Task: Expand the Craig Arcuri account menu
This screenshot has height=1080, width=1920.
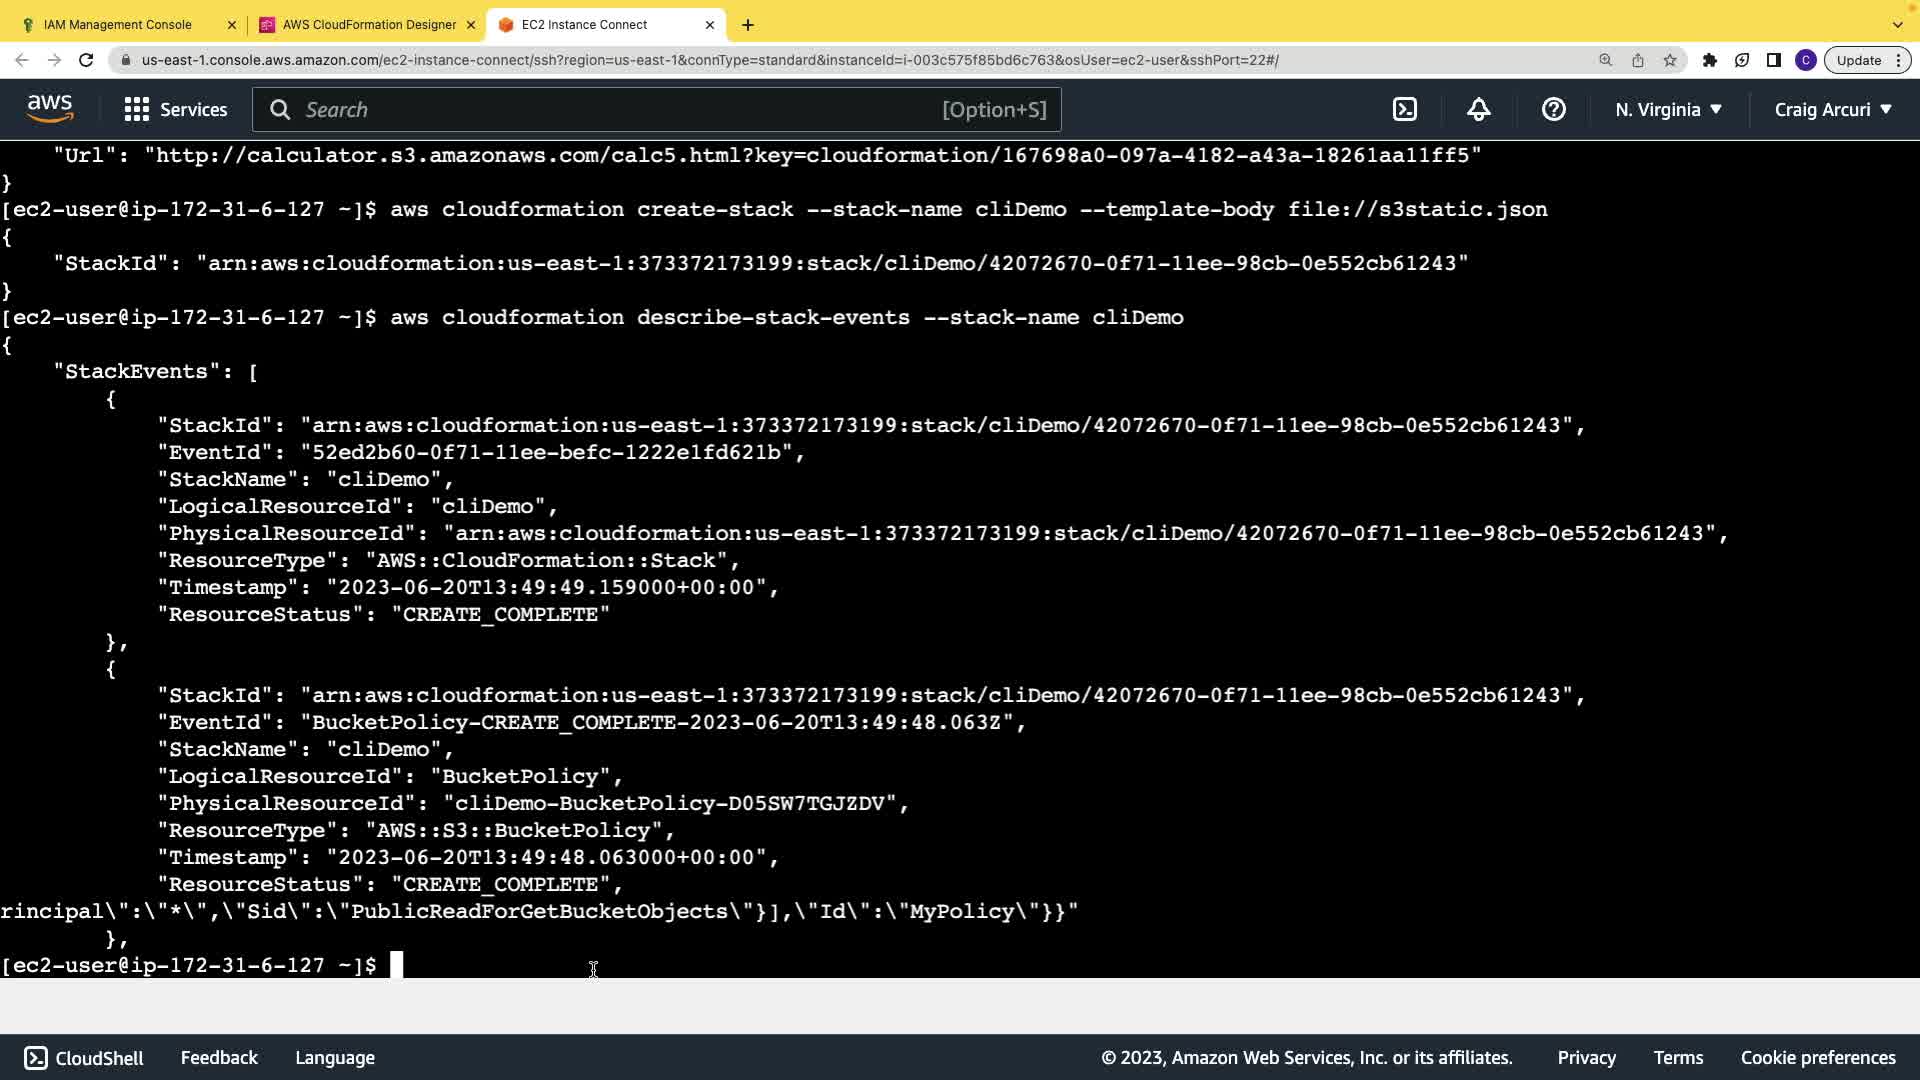Action: click(1833, 110)
